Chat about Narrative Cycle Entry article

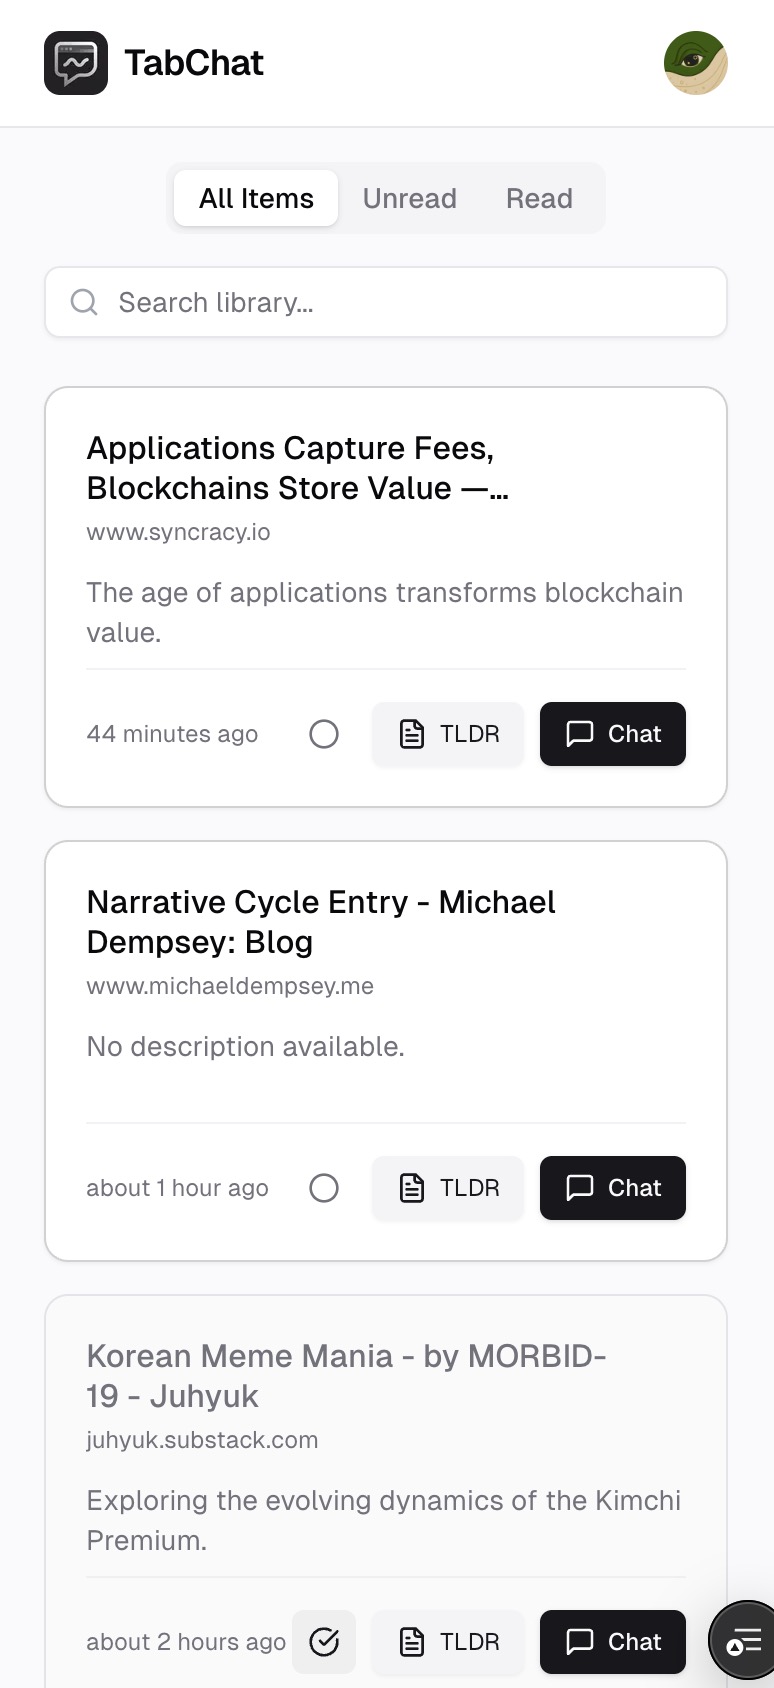tap(612, 1188)
